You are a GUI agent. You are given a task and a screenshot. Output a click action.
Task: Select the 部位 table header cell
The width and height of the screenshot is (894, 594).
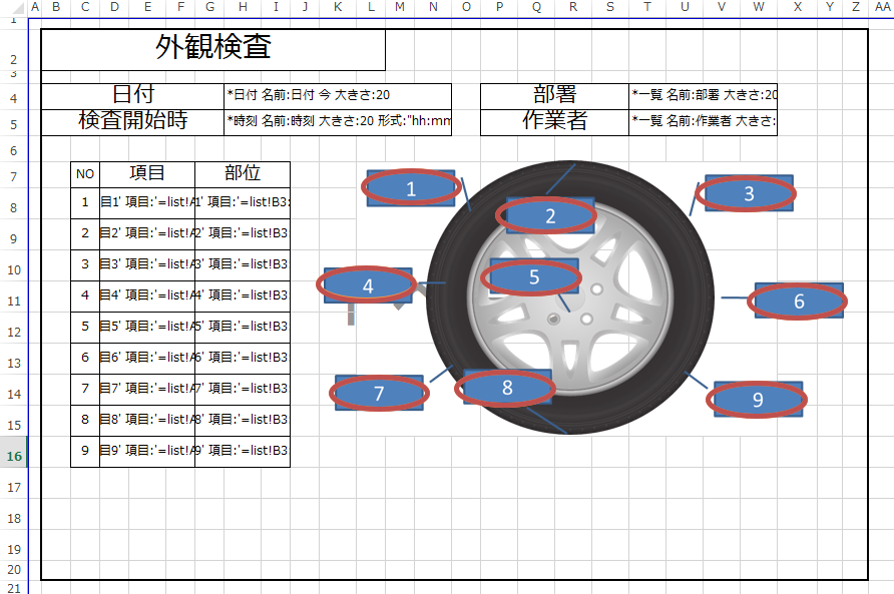pos(242,173)
